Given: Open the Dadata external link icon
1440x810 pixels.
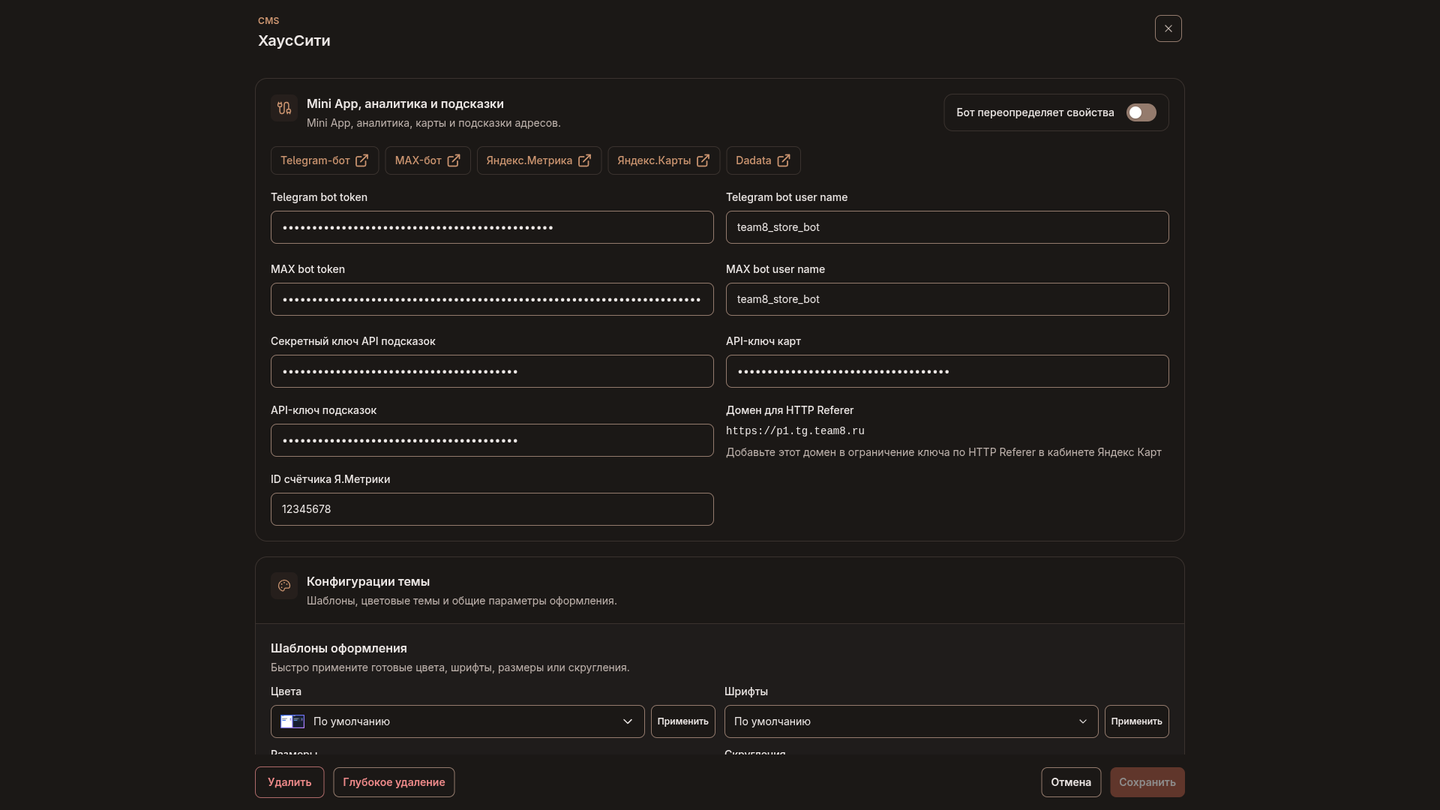Looking at the screenshot, I should (x=784, y=160).
